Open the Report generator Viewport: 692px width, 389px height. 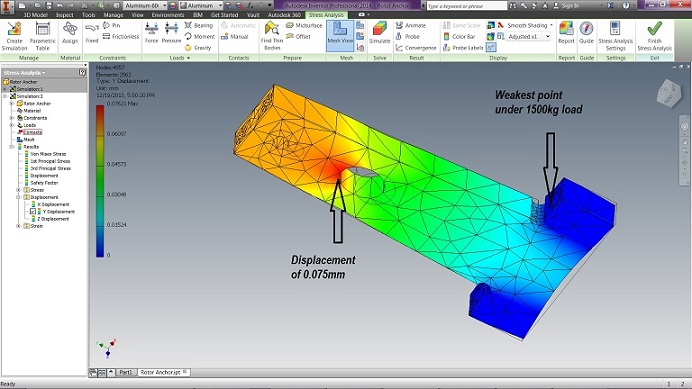[x=566, y=33]
